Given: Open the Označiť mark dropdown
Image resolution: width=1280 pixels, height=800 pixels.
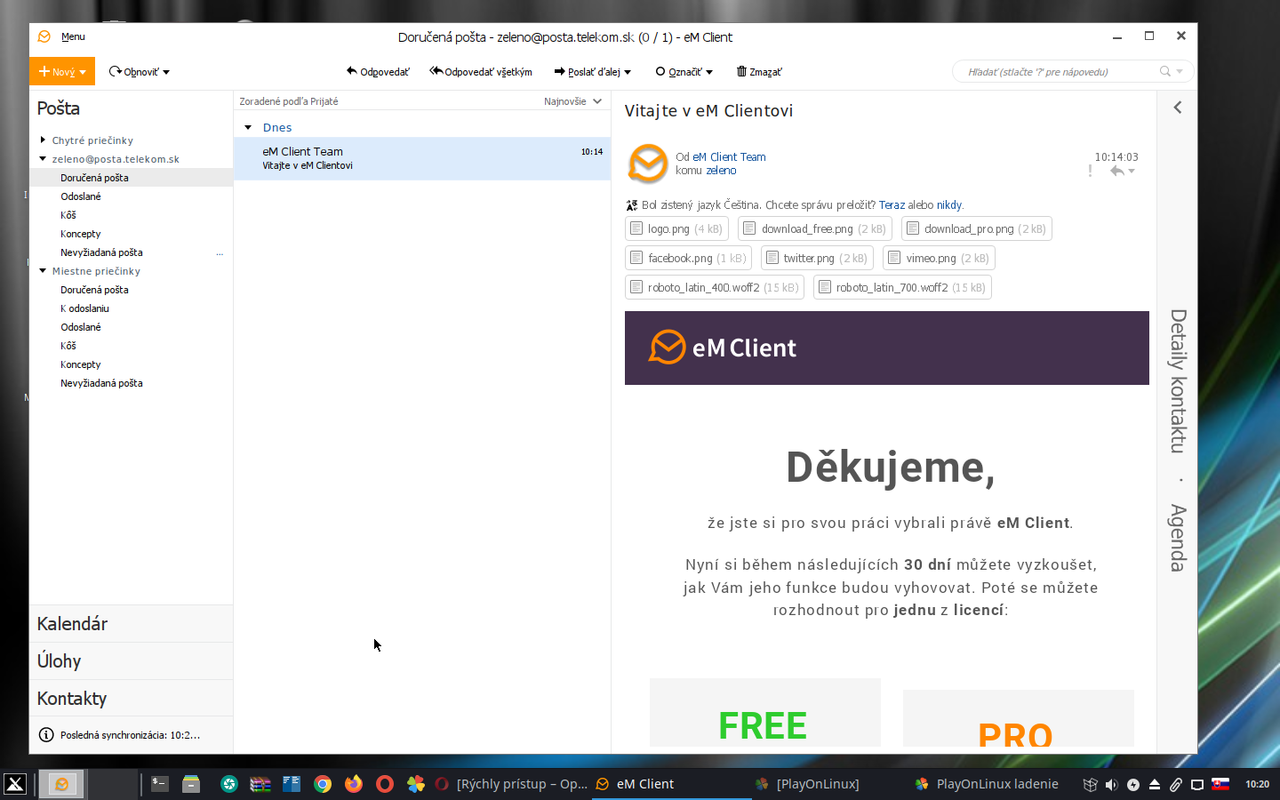Looking at the screenshot, I should [684, 72].
